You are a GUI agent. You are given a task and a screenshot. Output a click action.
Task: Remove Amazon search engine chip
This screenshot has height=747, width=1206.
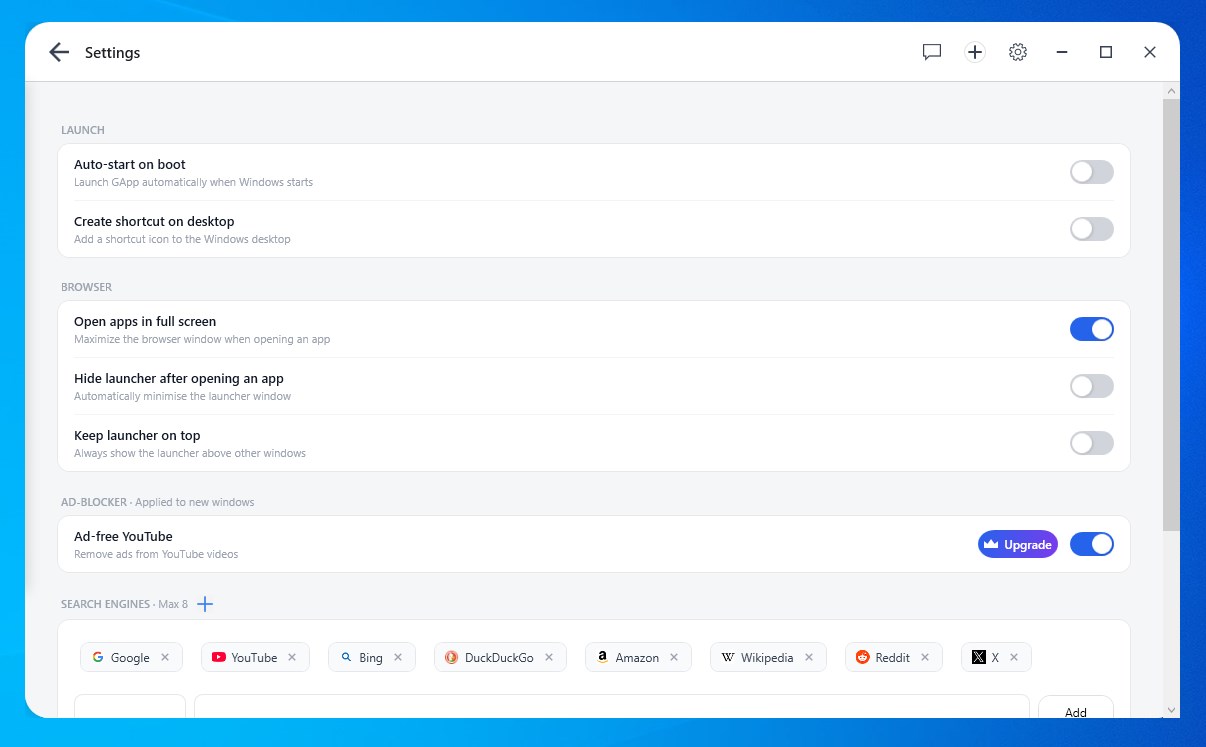(674, 657)
